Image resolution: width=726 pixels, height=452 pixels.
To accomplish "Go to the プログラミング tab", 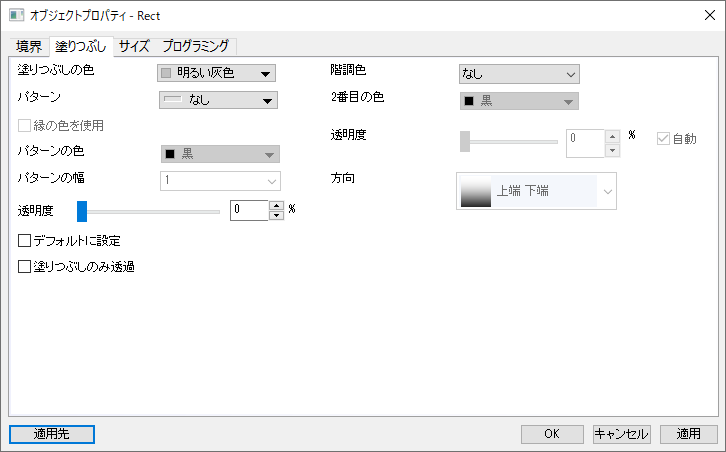I will pos(195,46).
